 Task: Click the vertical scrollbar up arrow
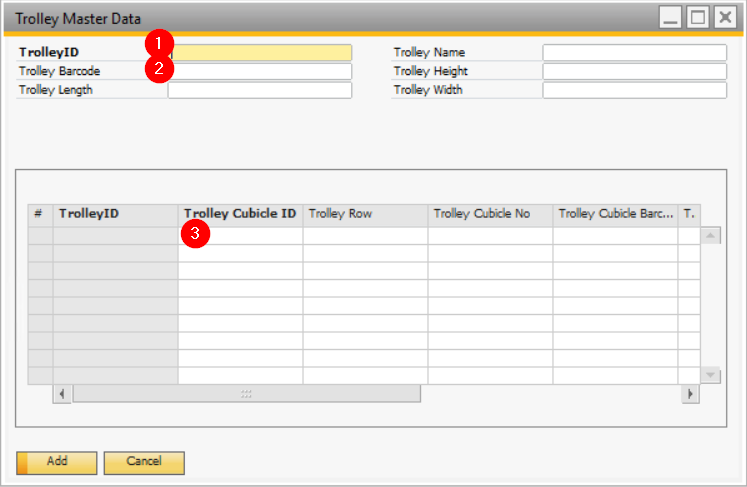point(710,236)
